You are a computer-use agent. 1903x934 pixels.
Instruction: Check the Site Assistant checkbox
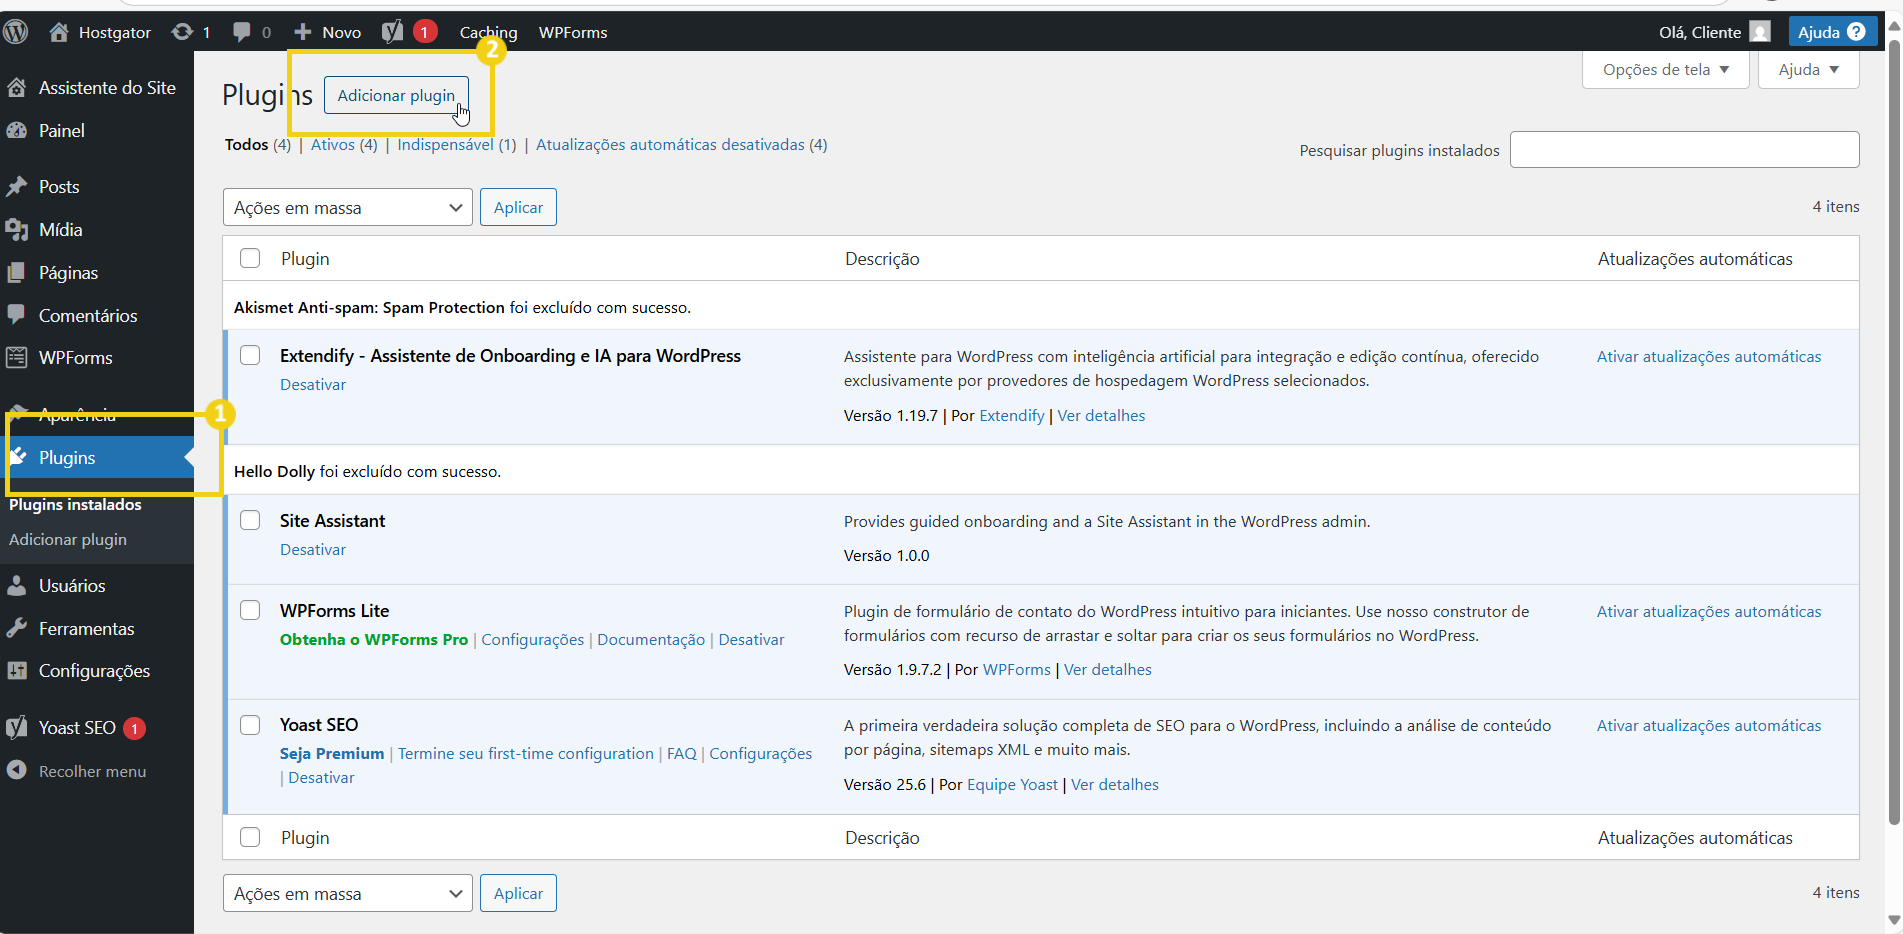click(250, 520)
